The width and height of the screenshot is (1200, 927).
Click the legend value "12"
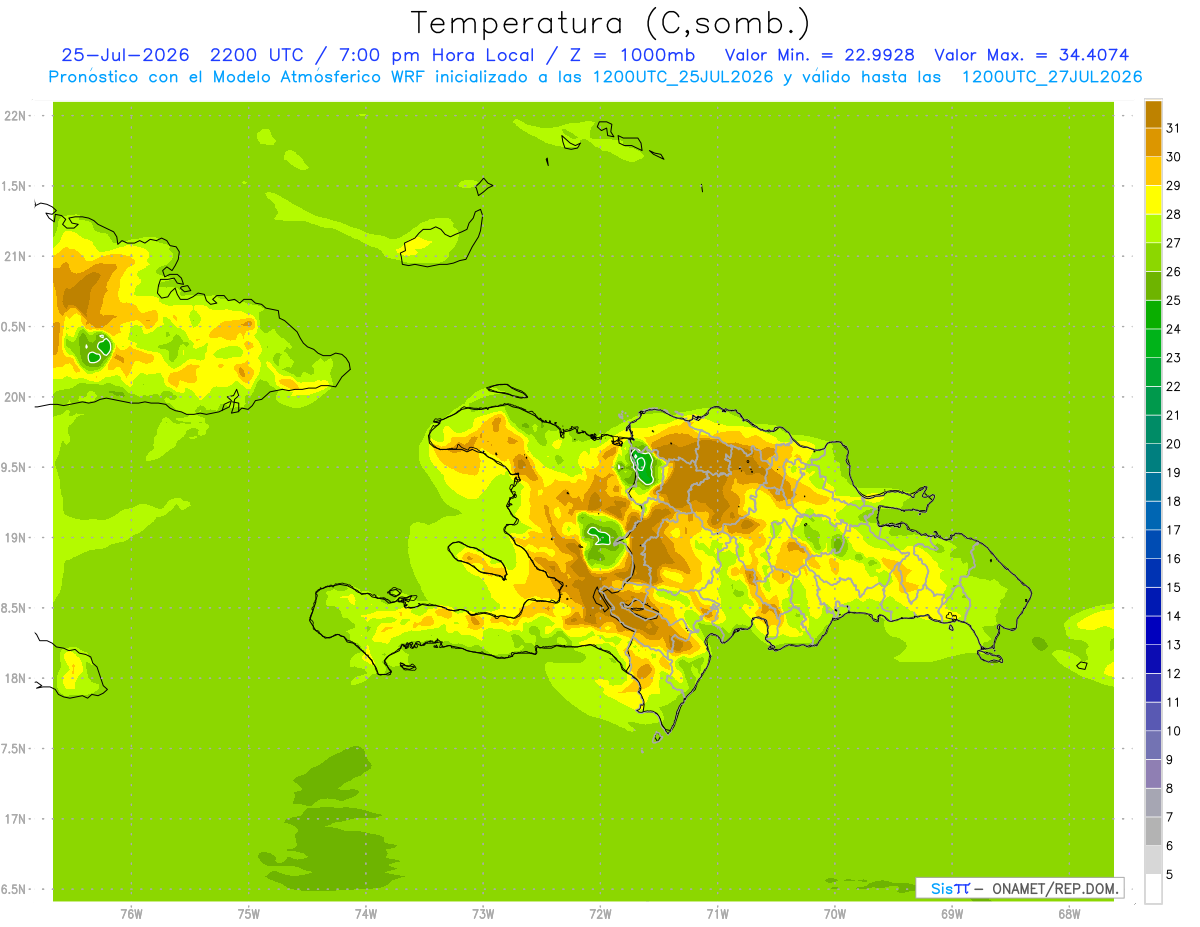[1173, 674]
